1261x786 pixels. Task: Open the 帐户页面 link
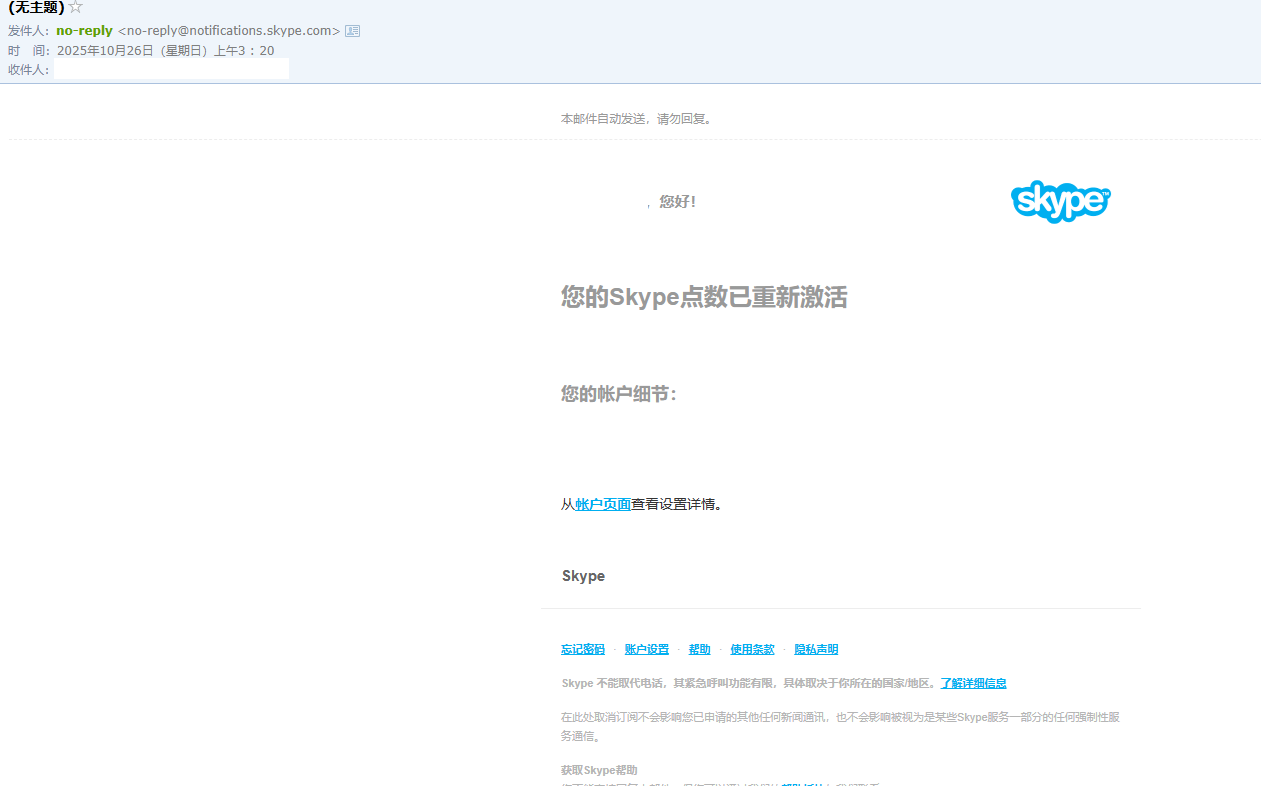[x=603, y=505]
